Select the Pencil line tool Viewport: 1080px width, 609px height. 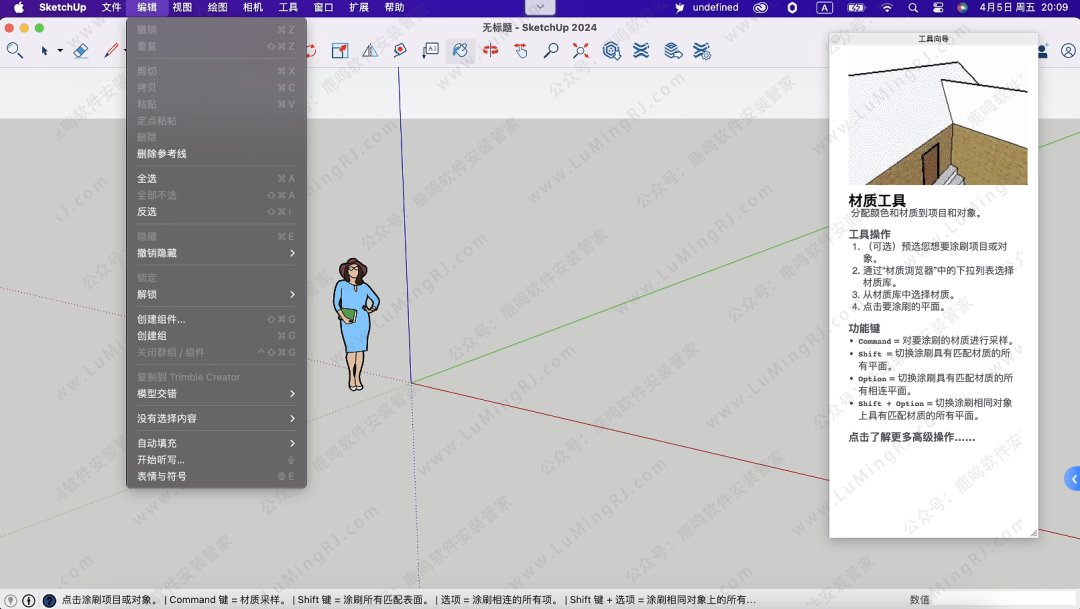(111, 50)
